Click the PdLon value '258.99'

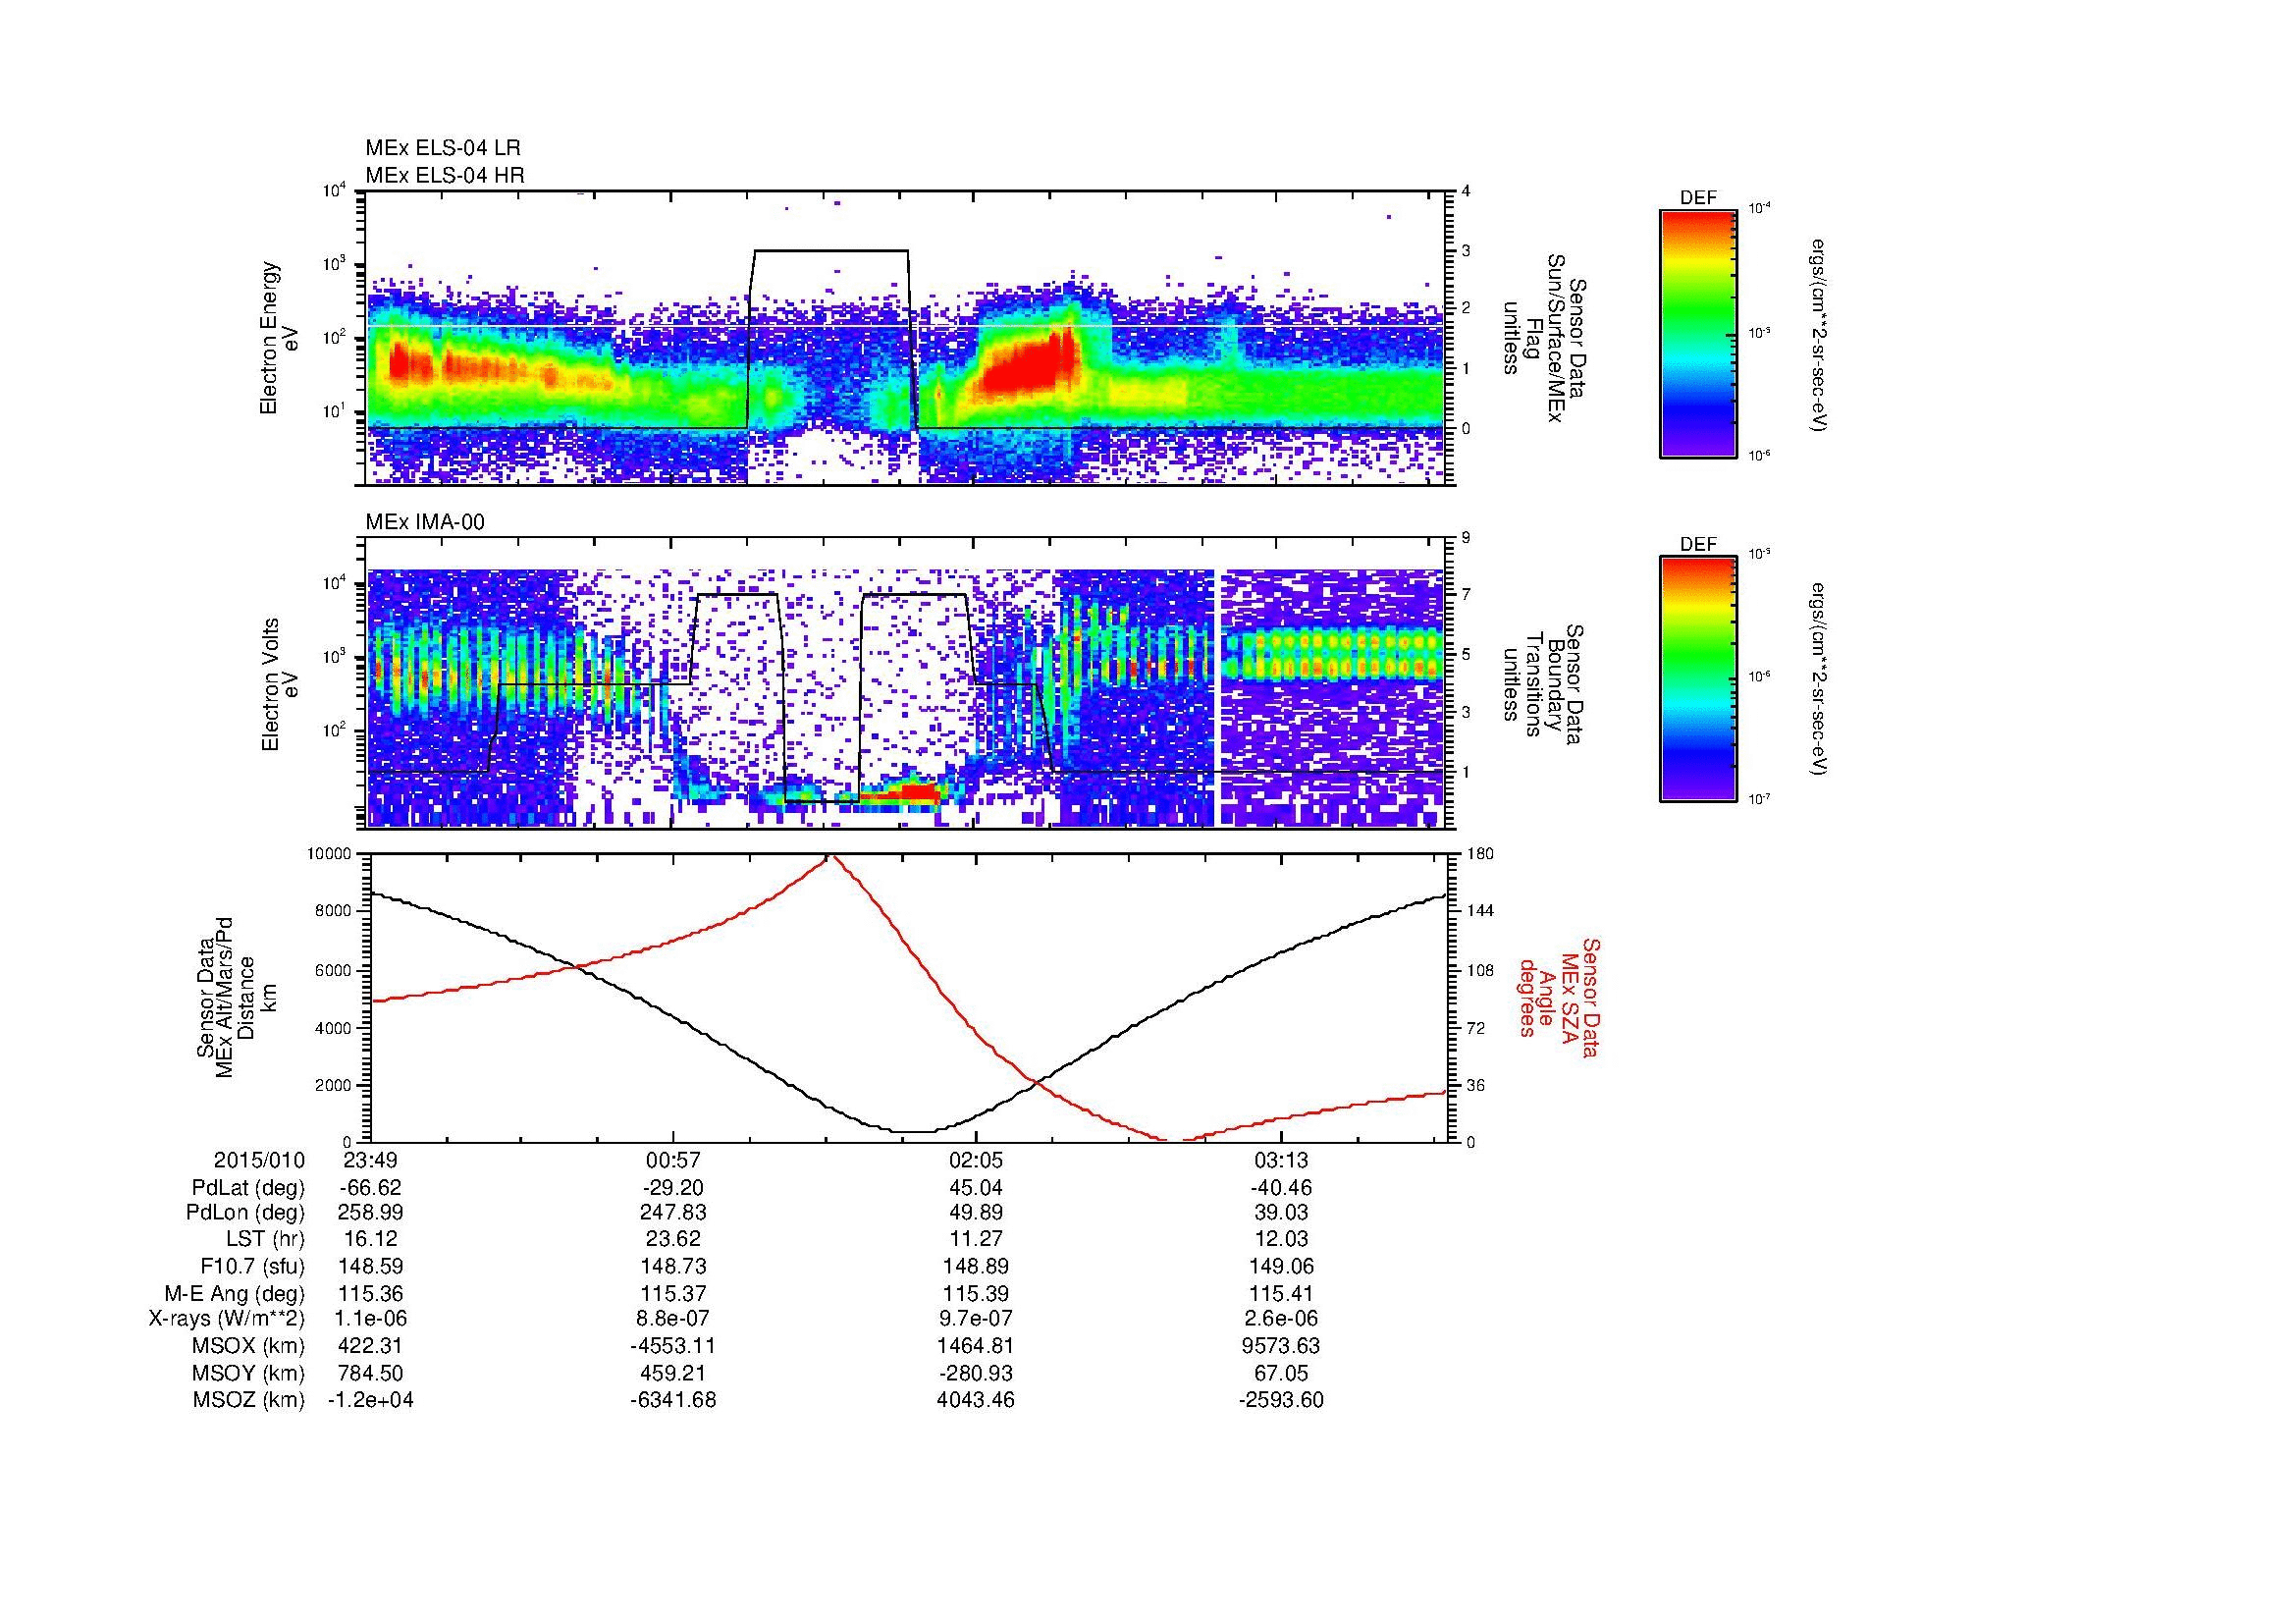[x=370, y=1213]
